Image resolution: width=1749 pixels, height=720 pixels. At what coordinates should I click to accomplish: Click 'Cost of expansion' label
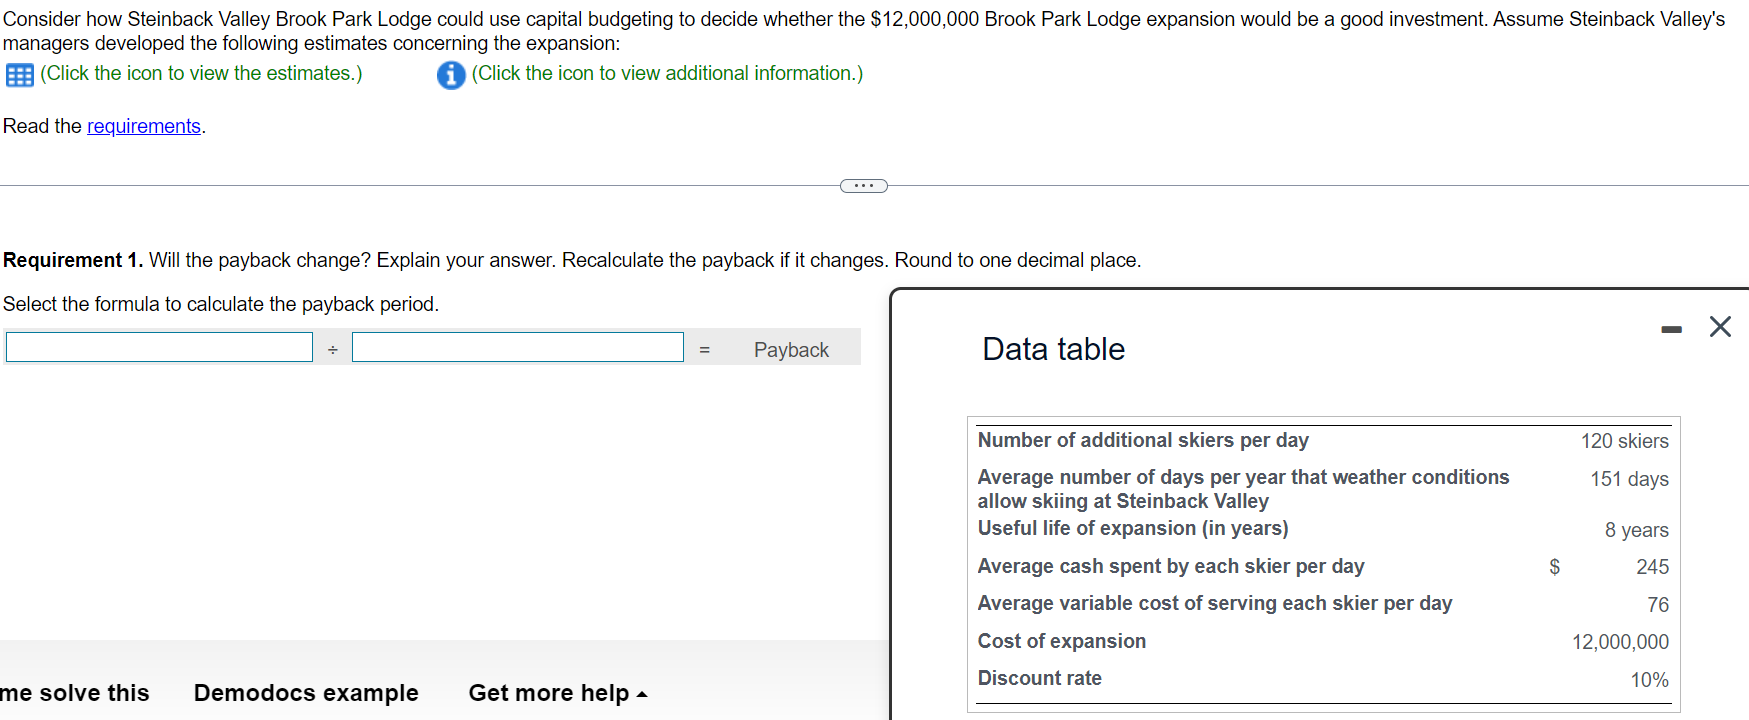[1062, 641]
